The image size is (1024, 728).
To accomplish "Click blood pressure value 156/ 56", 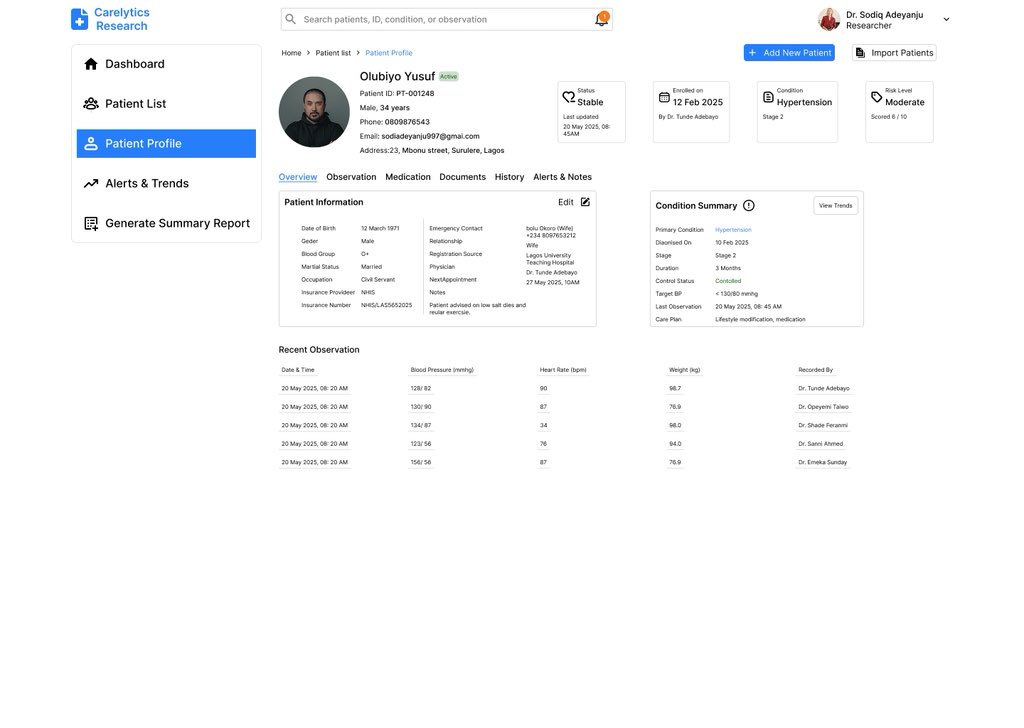I will click(421, 462).
